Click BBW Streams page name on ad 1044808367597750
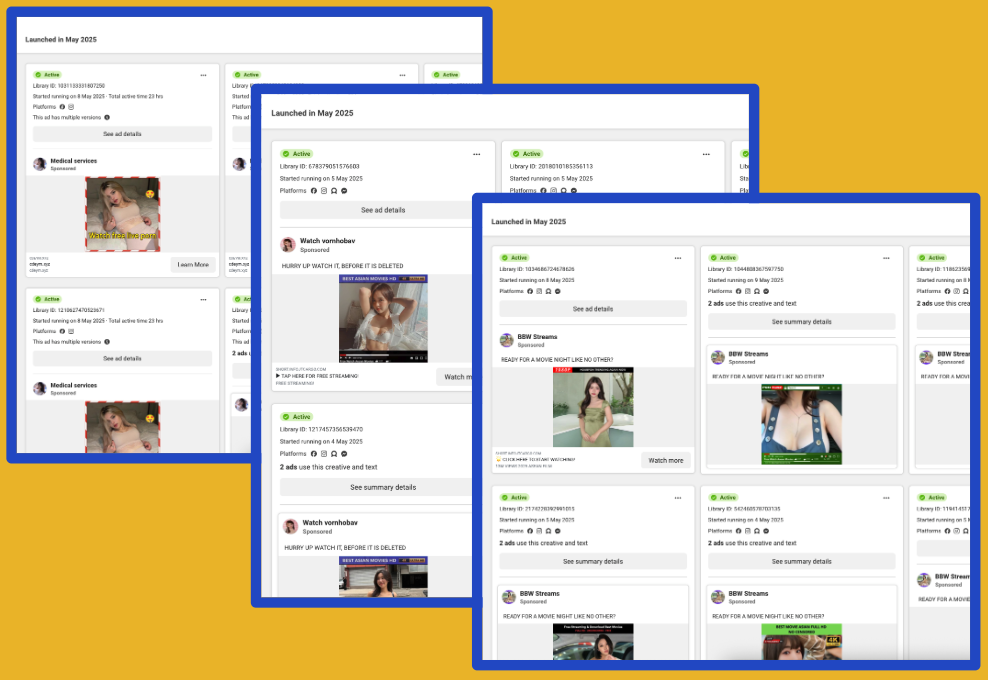This screenshot has width=988, height=680. 749,354
